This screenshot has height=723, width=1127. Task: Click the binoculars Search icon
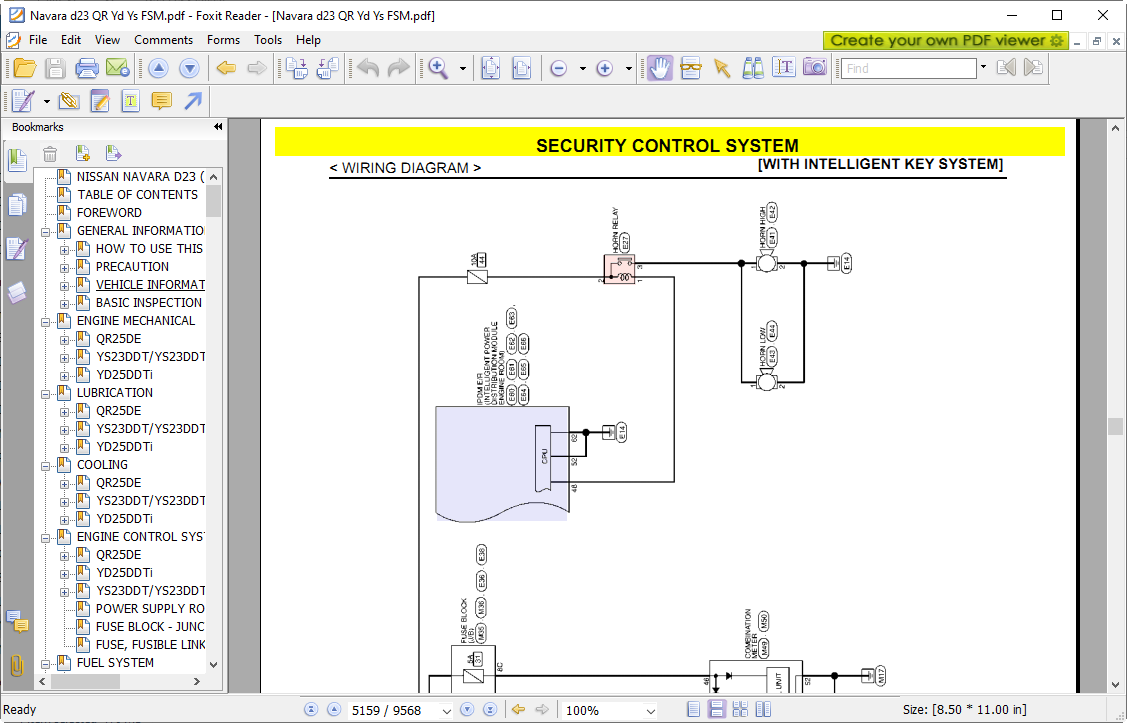(x=753, y=68)
